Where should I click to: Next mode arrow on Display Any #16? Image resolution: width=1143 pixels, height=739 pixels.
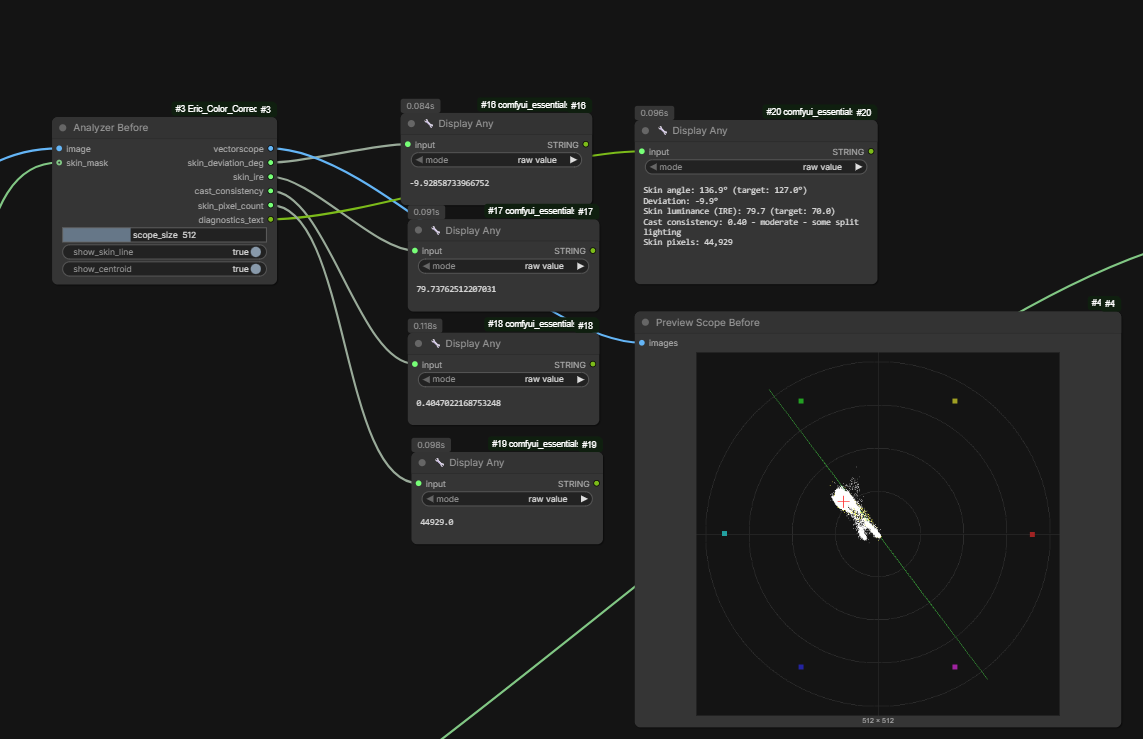[x=573, y=160]
